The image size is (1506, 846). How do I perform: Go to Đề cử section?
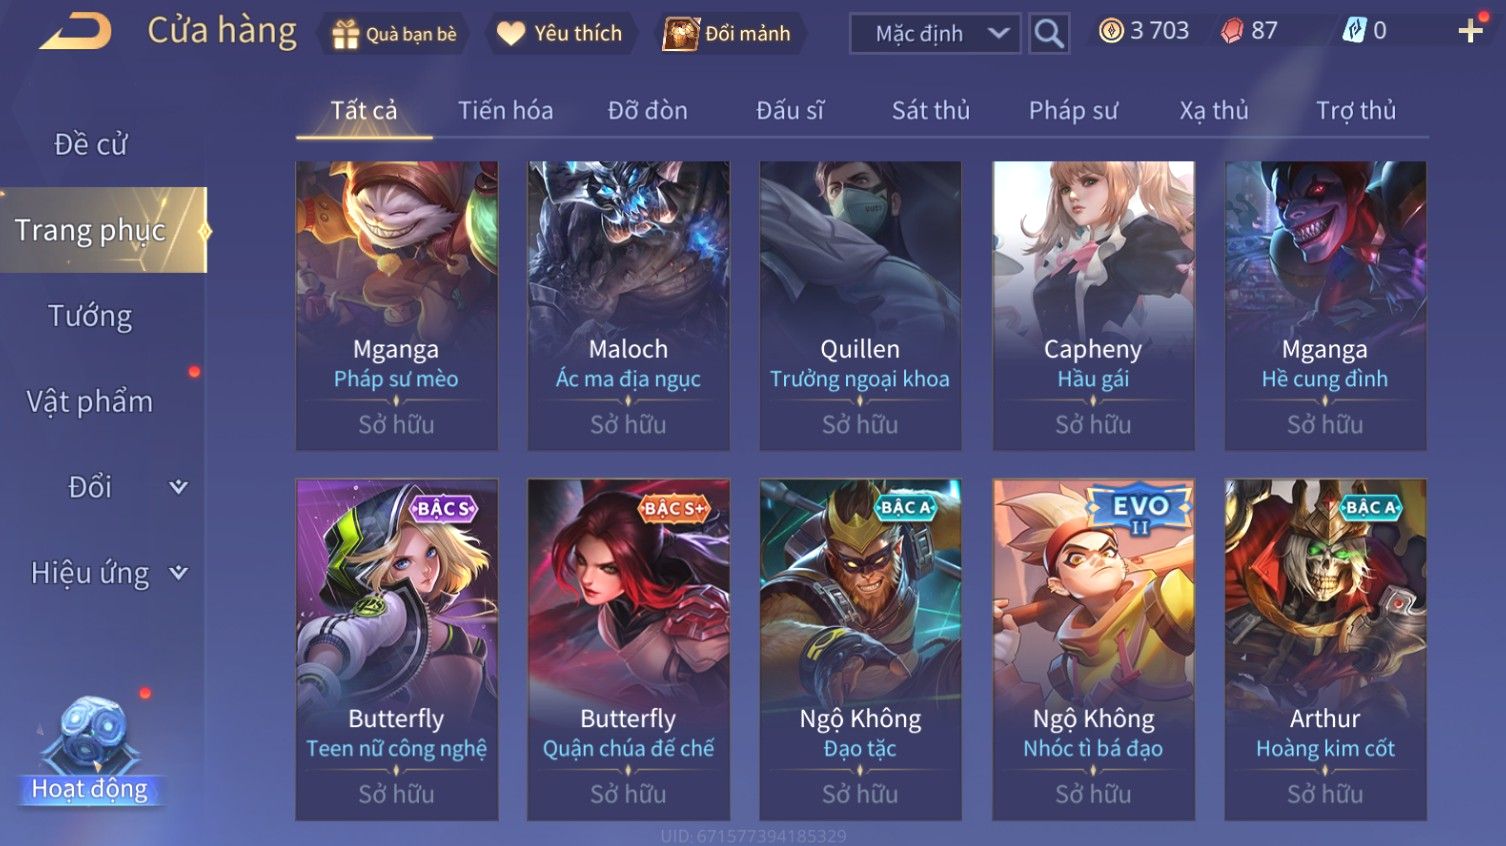(90, 144)
